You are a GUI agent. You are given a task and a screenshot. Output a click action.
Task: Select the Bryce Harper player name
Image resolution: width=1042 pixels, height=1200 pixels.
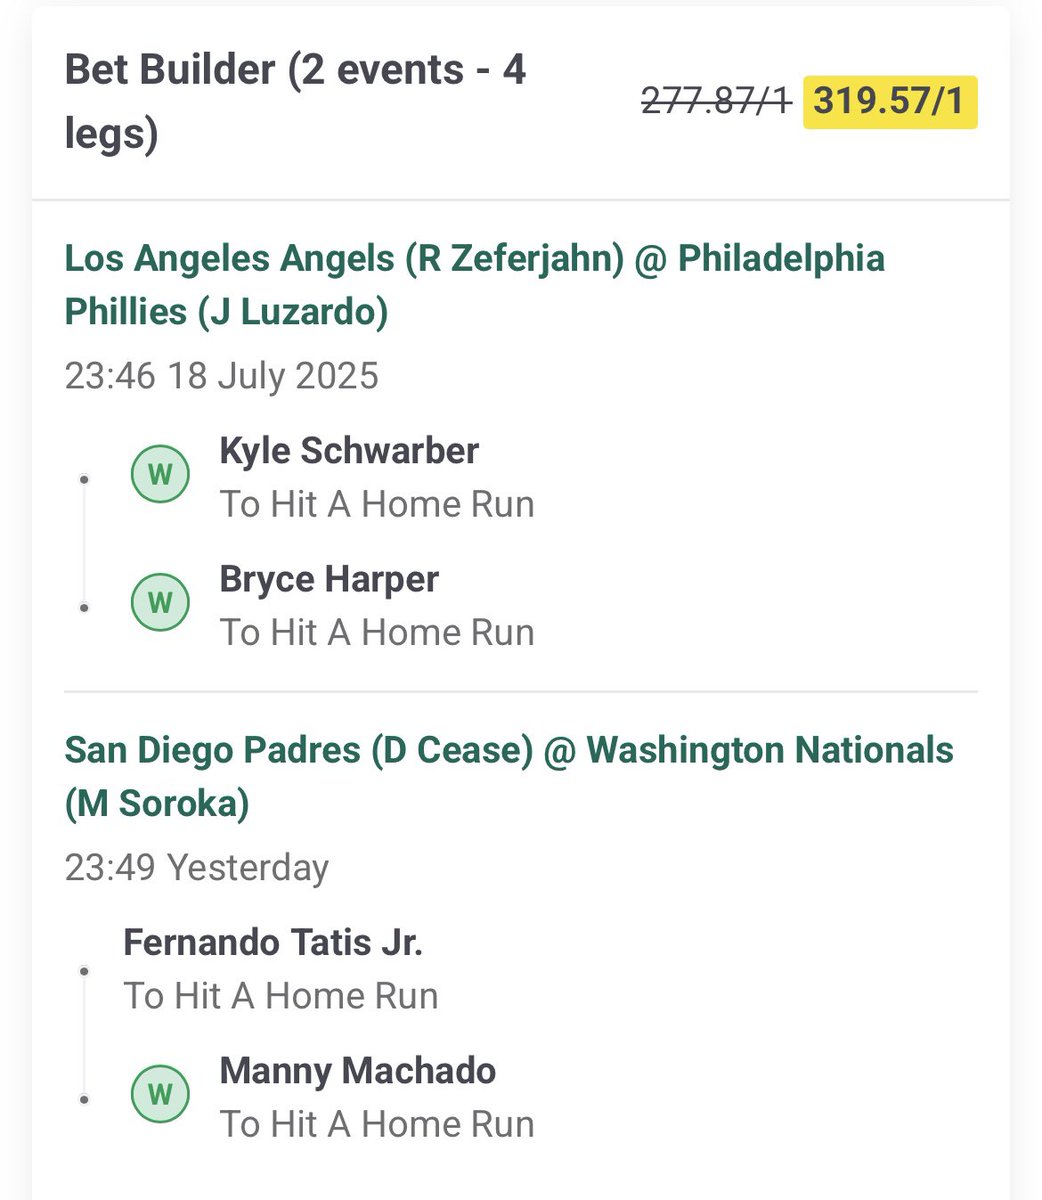click(x=329, y=580)
